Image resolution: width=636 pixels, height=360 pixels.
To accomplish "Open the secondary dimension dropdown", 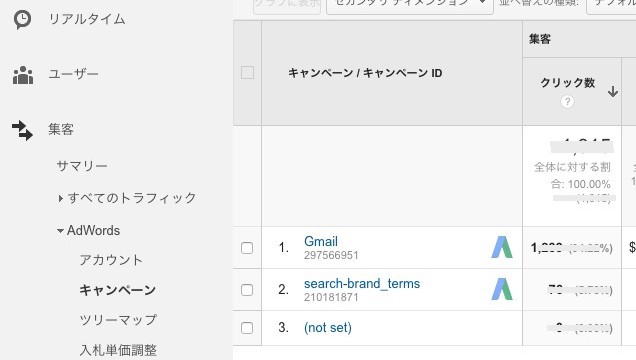I will [410, 4].
